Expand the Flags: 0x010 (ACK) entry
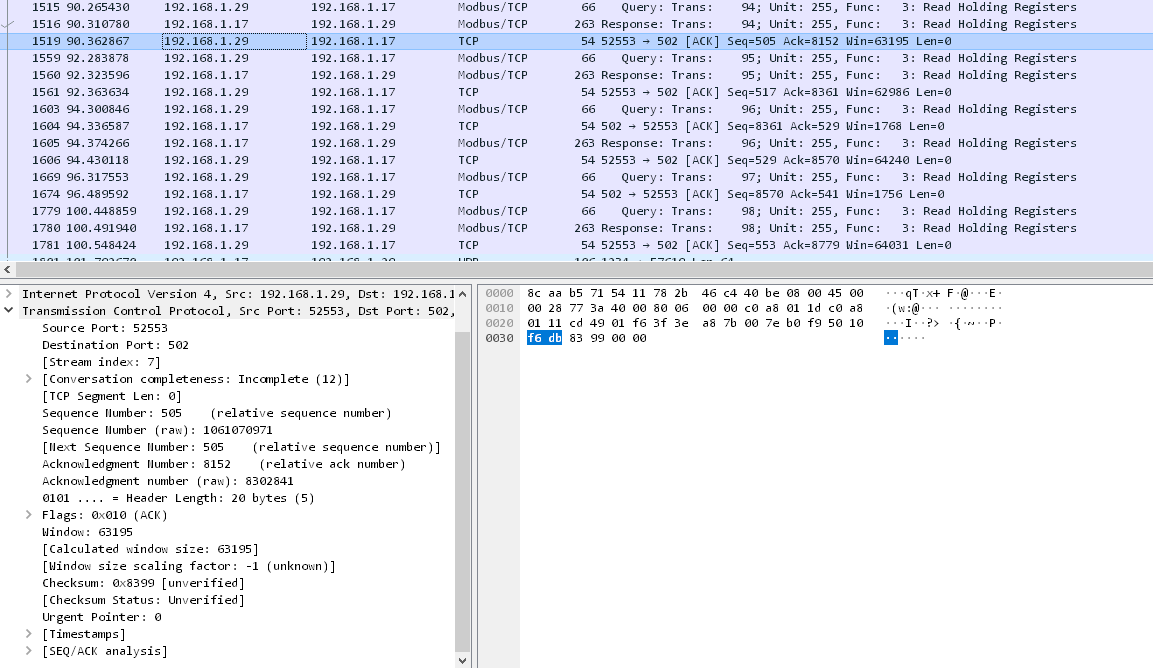 coord(29,515)
